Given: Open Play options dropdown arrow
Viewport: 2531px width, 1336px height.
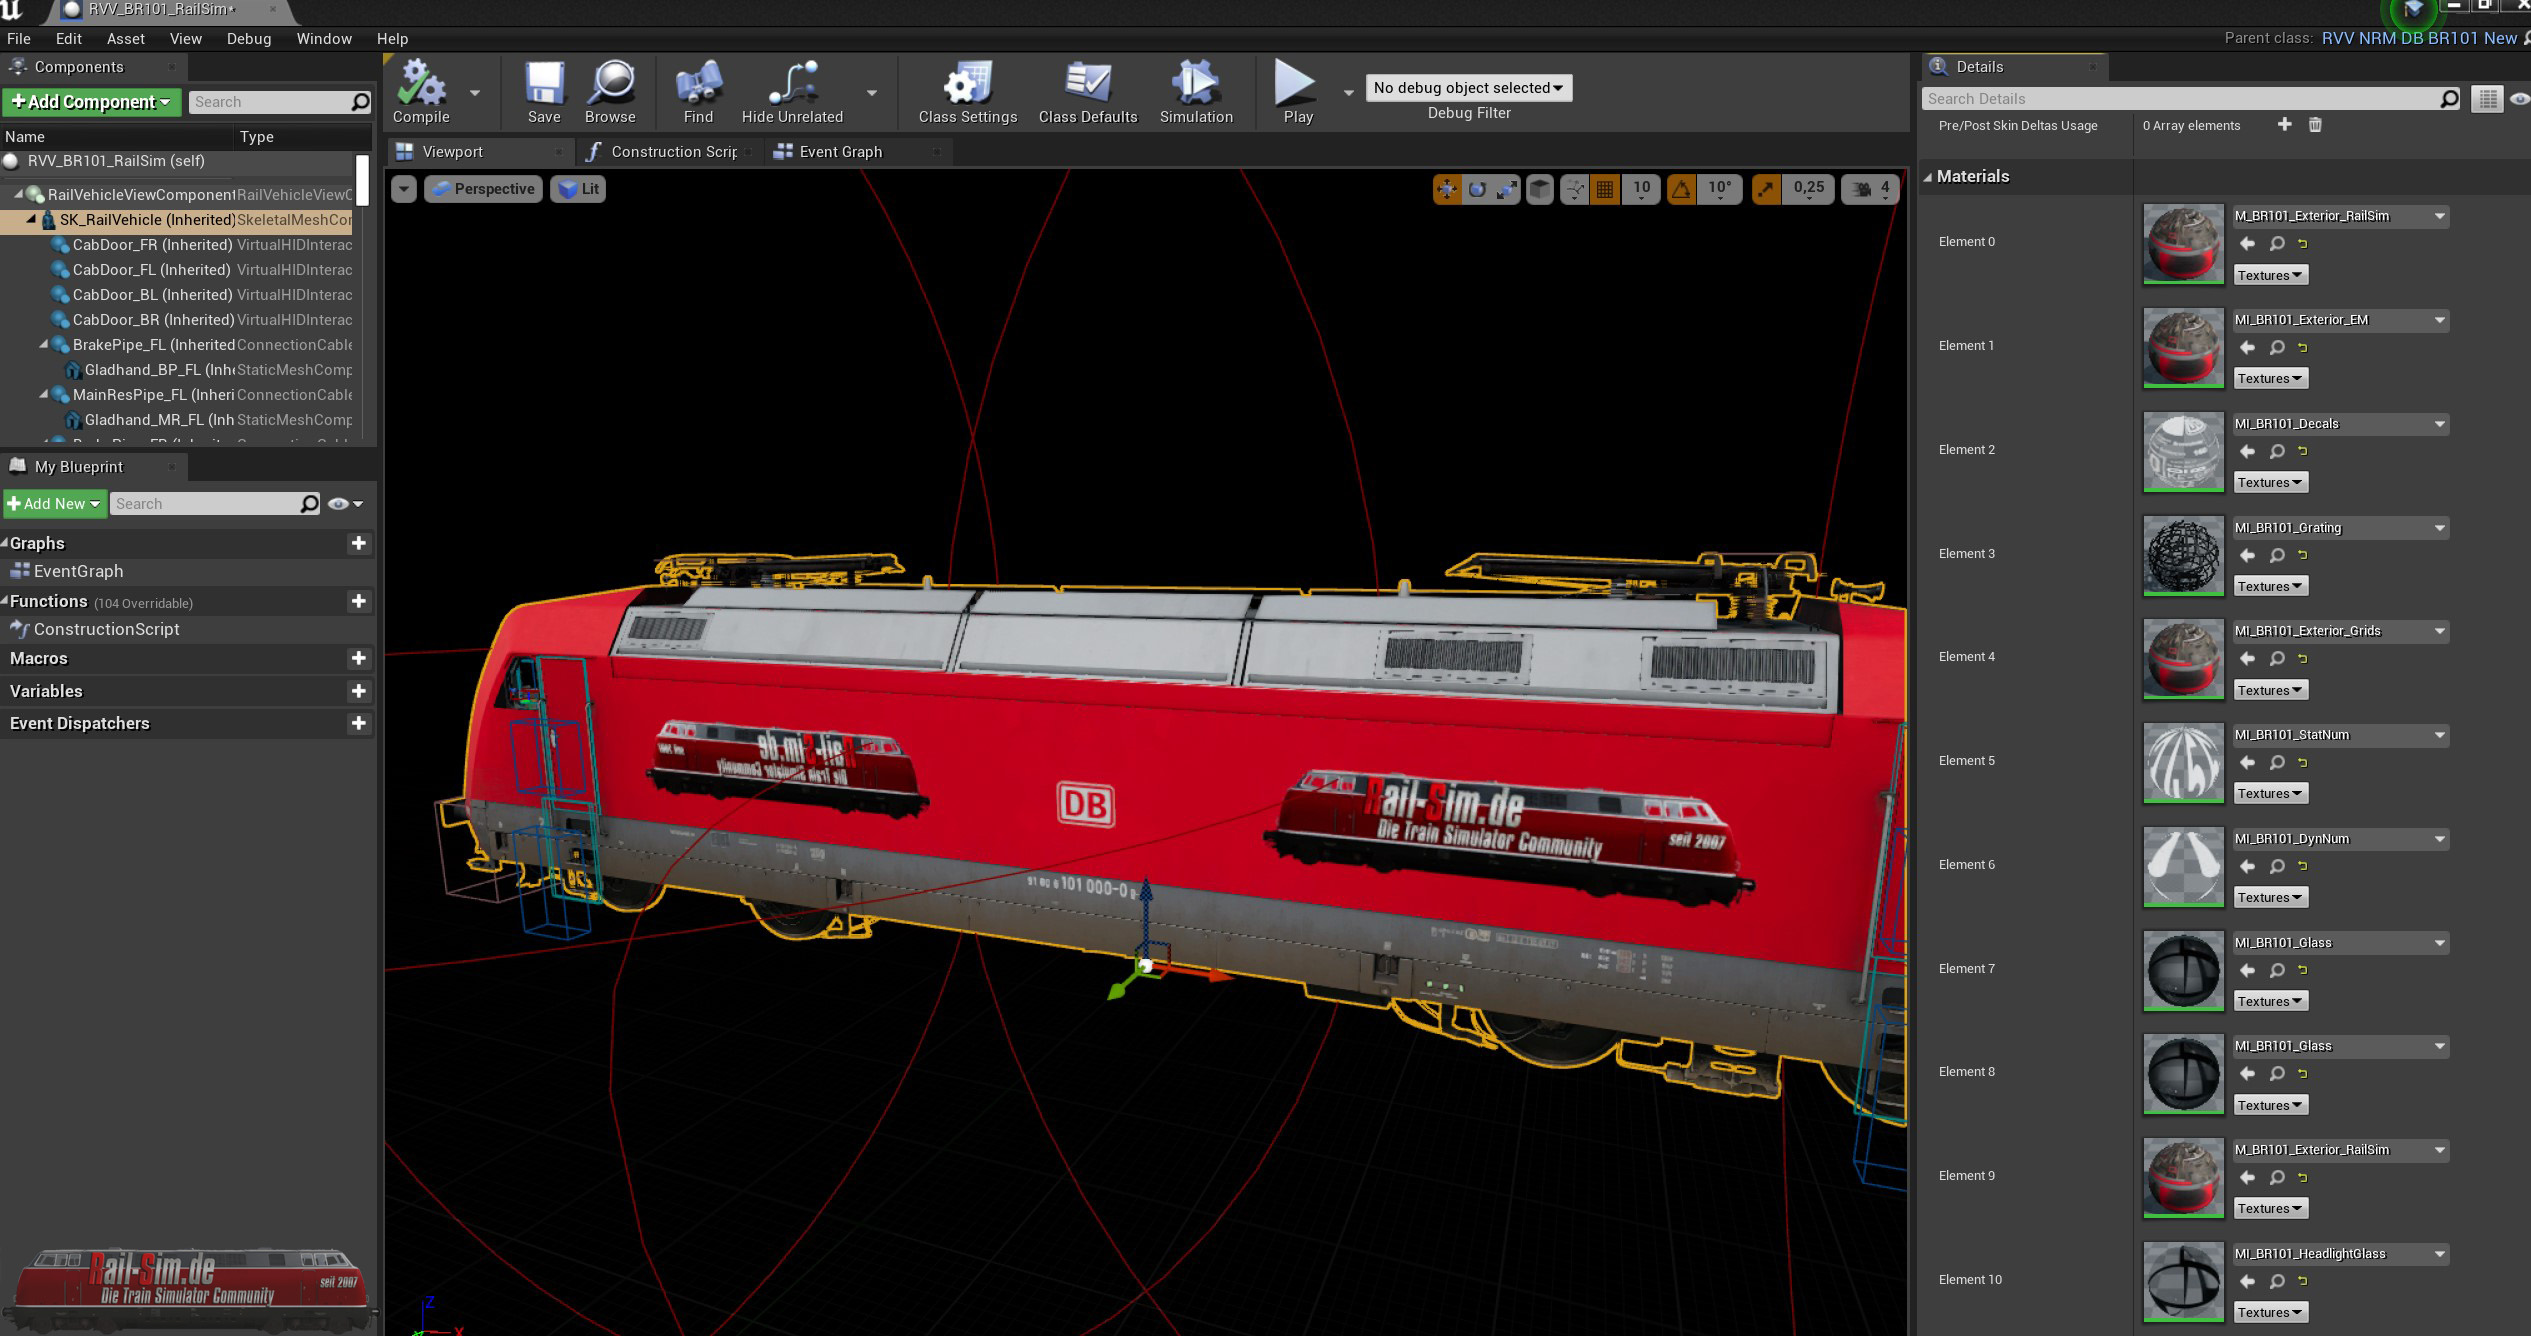Looking at the screenshot, I should click(x=1348, y=92).
